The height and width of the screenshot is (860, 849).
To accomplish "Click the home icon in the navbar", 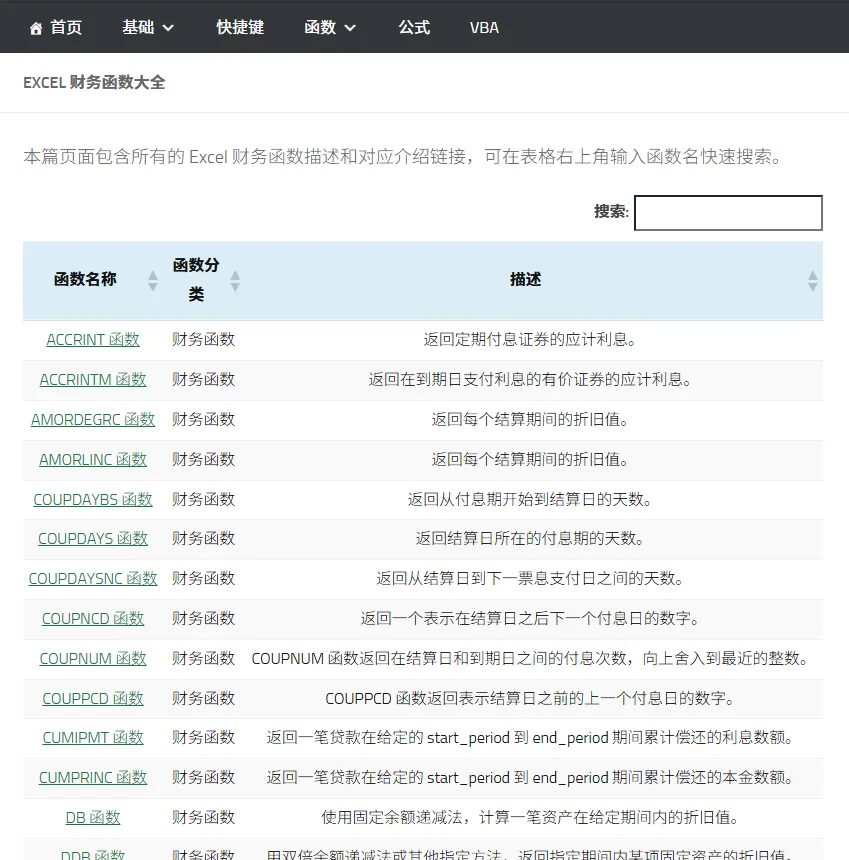I will (36, 28).
